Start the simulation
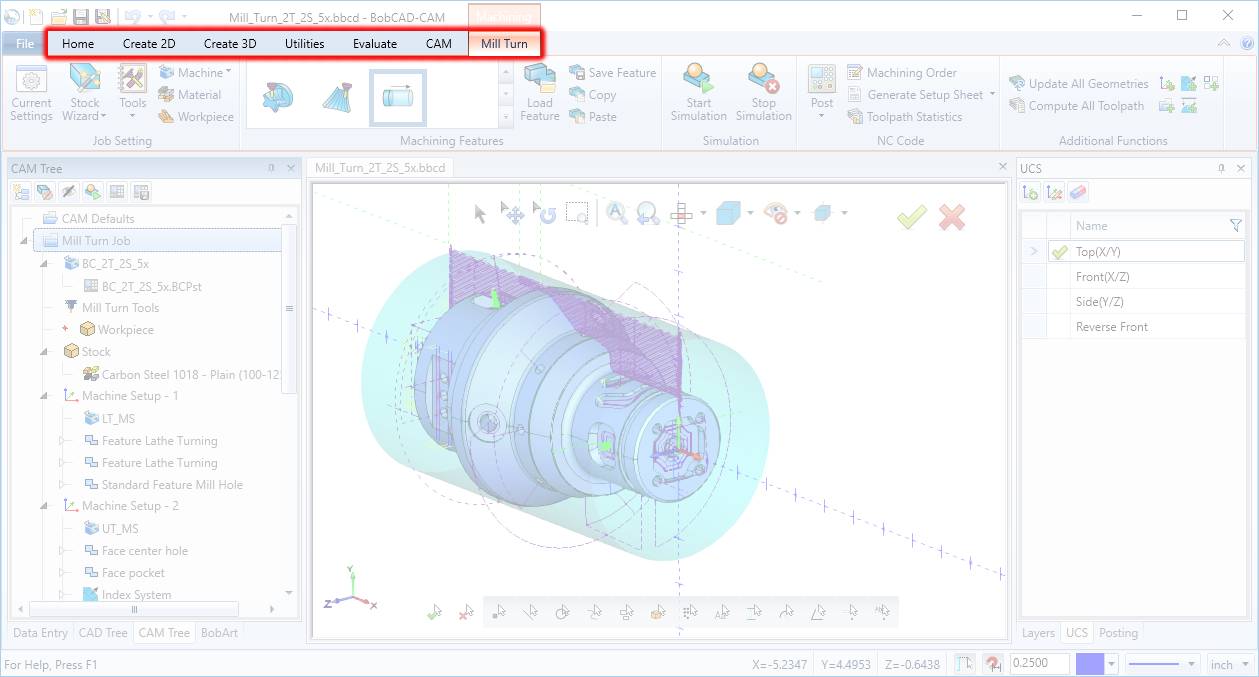The height and width of the screenshot is (677, 1259). (699, 93)
